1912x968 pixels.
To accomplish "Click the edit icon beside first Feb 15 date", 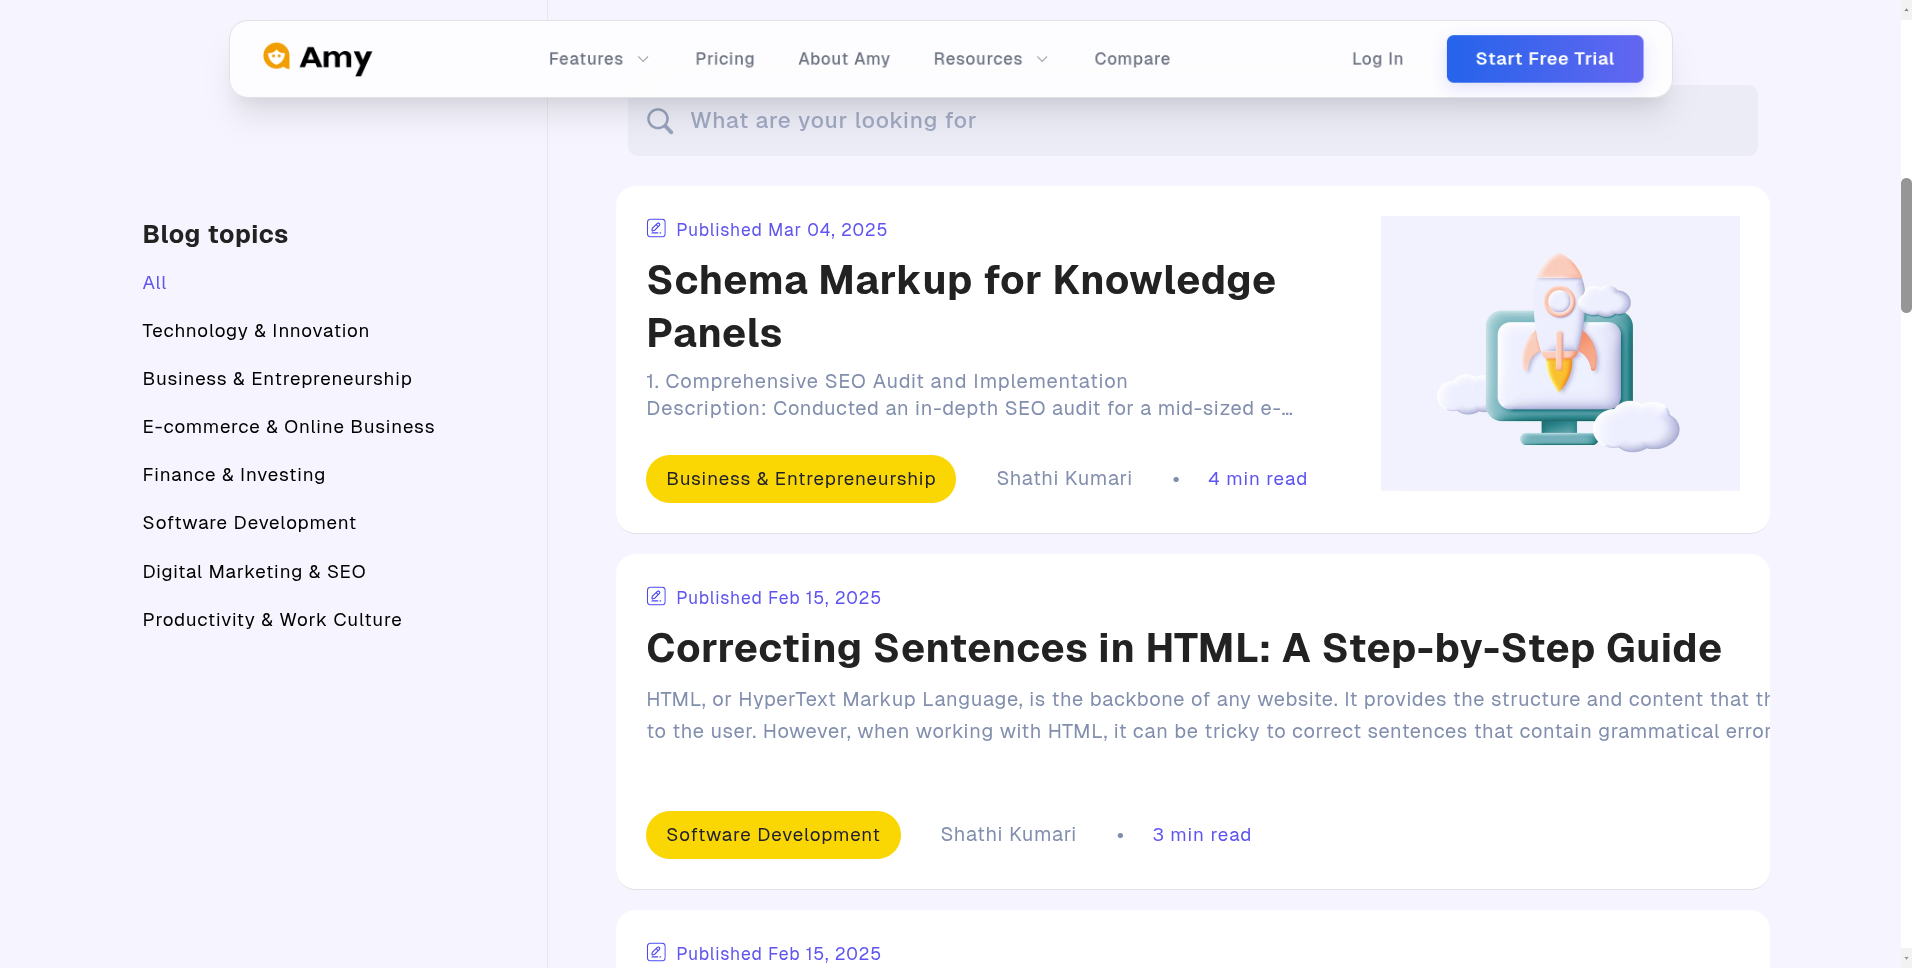I will pos(656,597).
